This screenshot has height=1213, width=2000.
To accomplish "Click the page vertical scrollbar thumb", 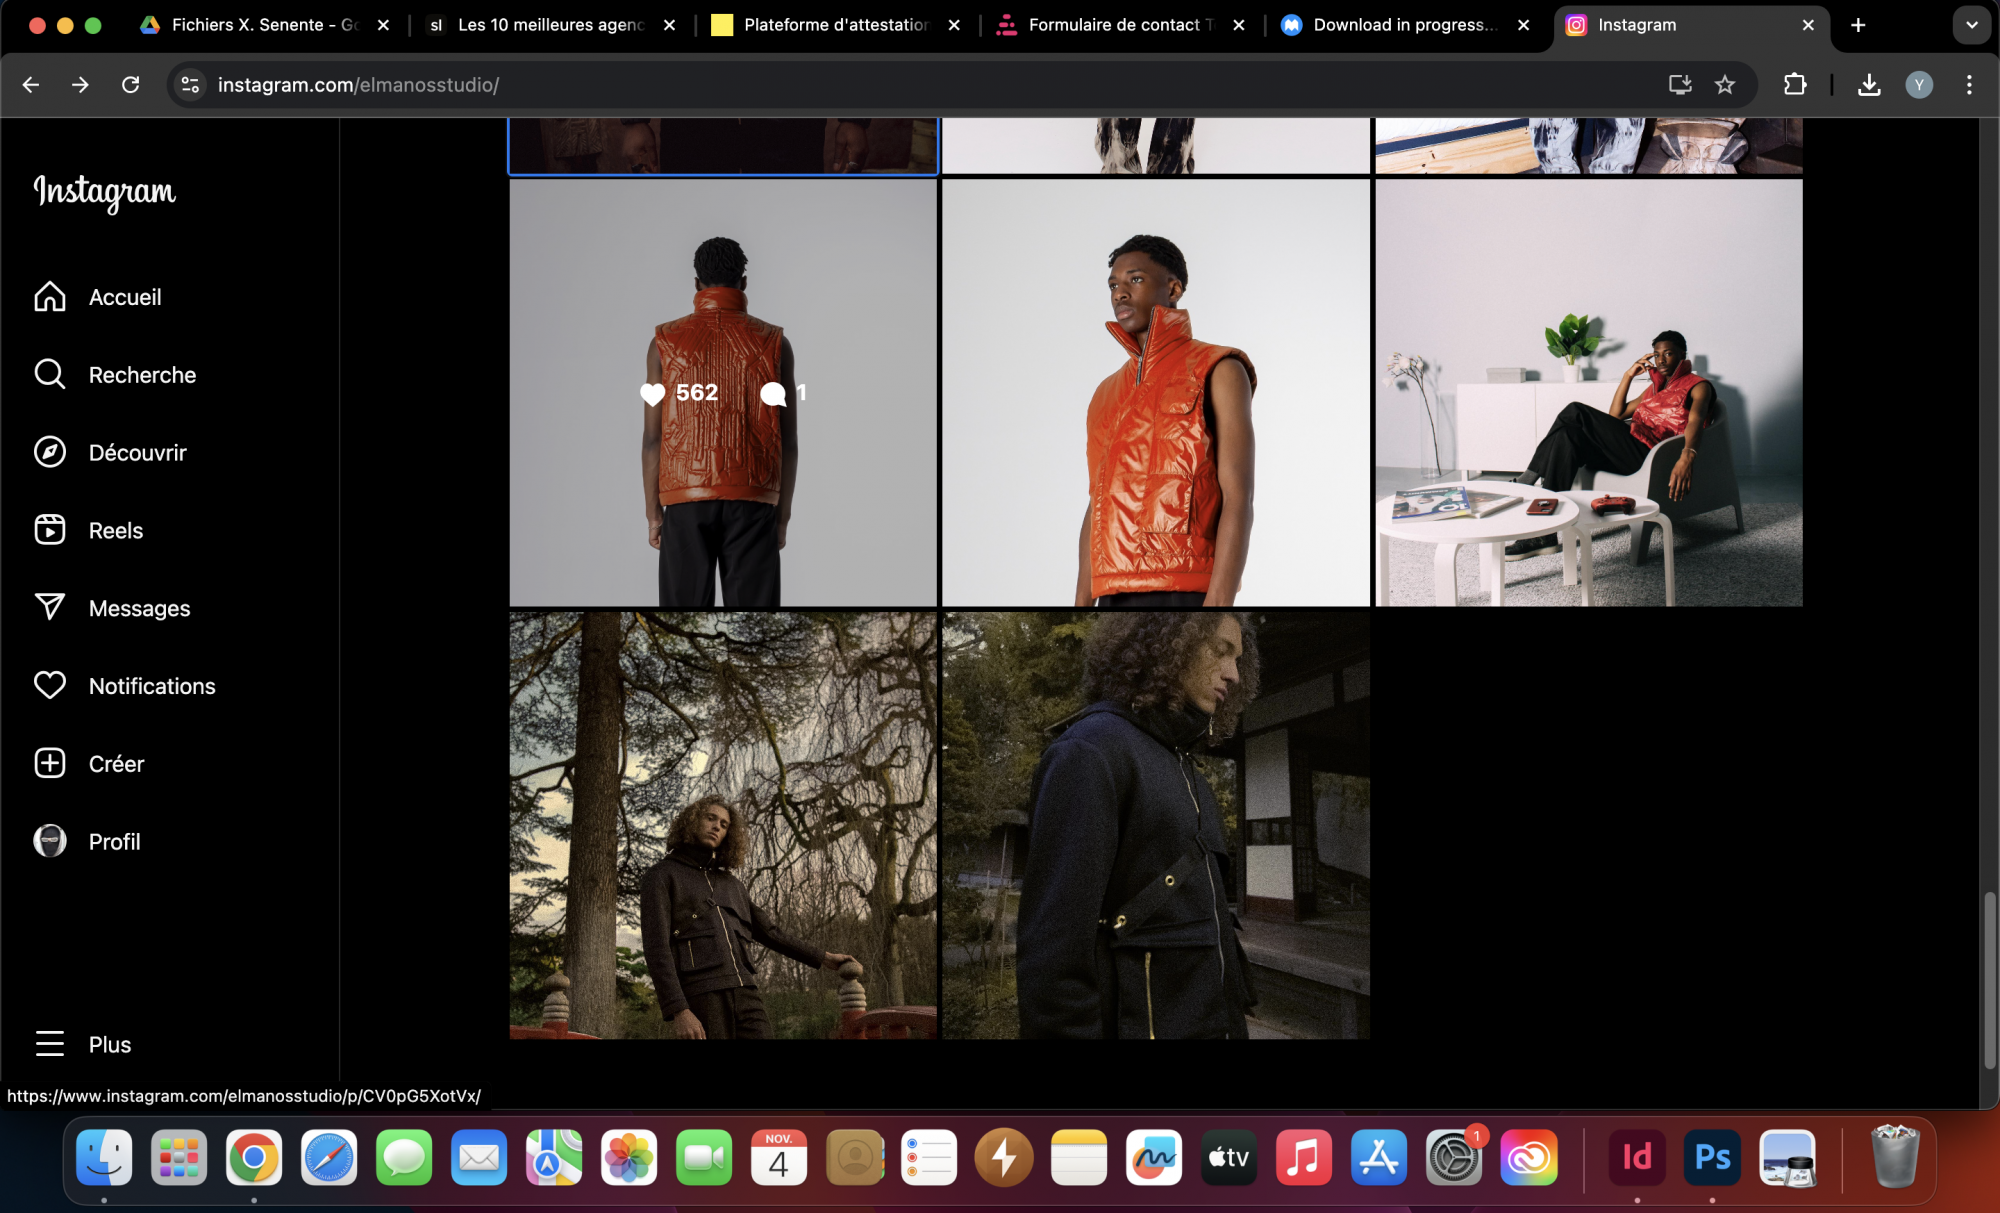I will pos(1989,980).
